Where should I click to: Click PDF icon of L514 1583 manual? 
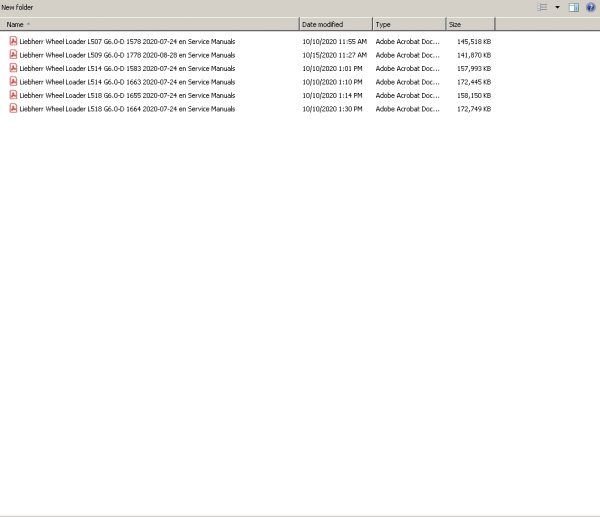point(13,68)
